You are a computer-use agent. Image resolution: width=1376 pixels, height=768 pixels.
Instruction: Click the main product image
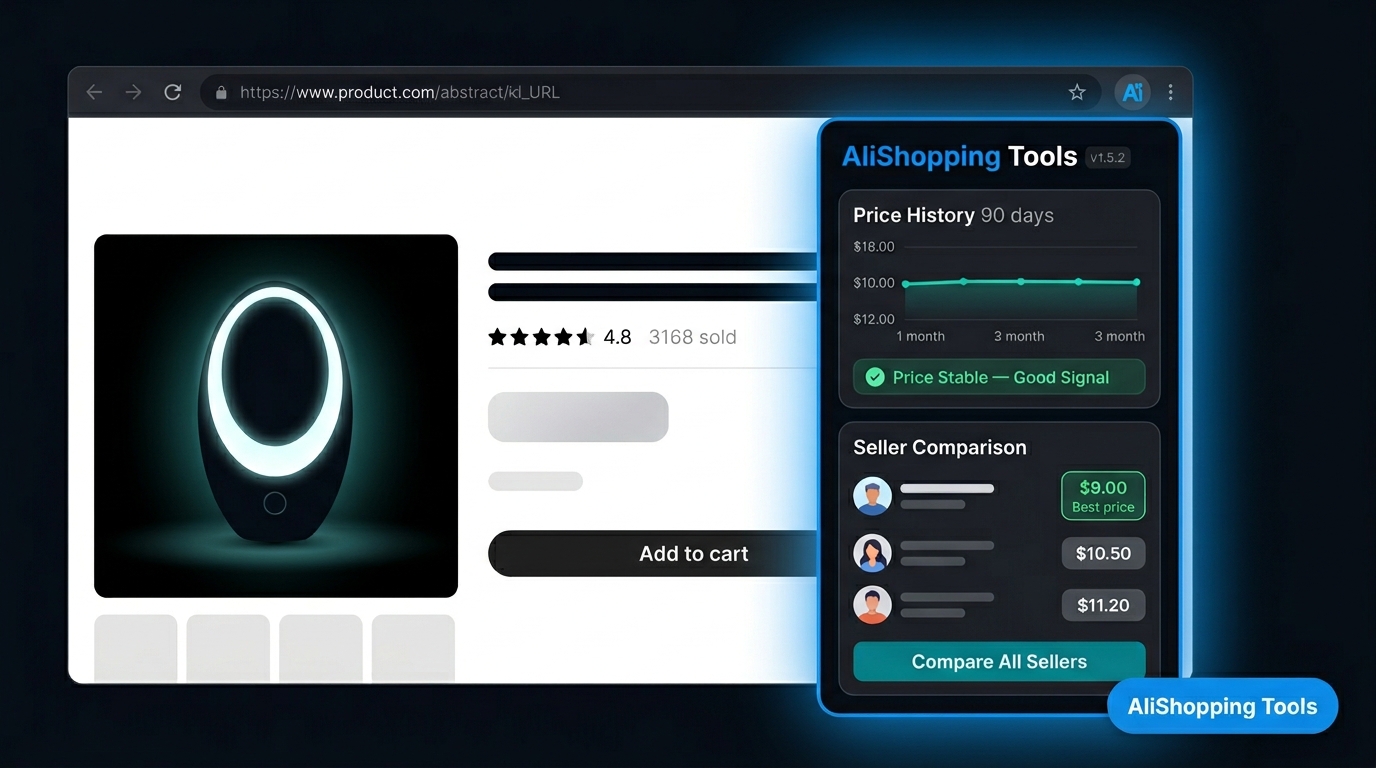pyautogui.click(x=276, y=416)
